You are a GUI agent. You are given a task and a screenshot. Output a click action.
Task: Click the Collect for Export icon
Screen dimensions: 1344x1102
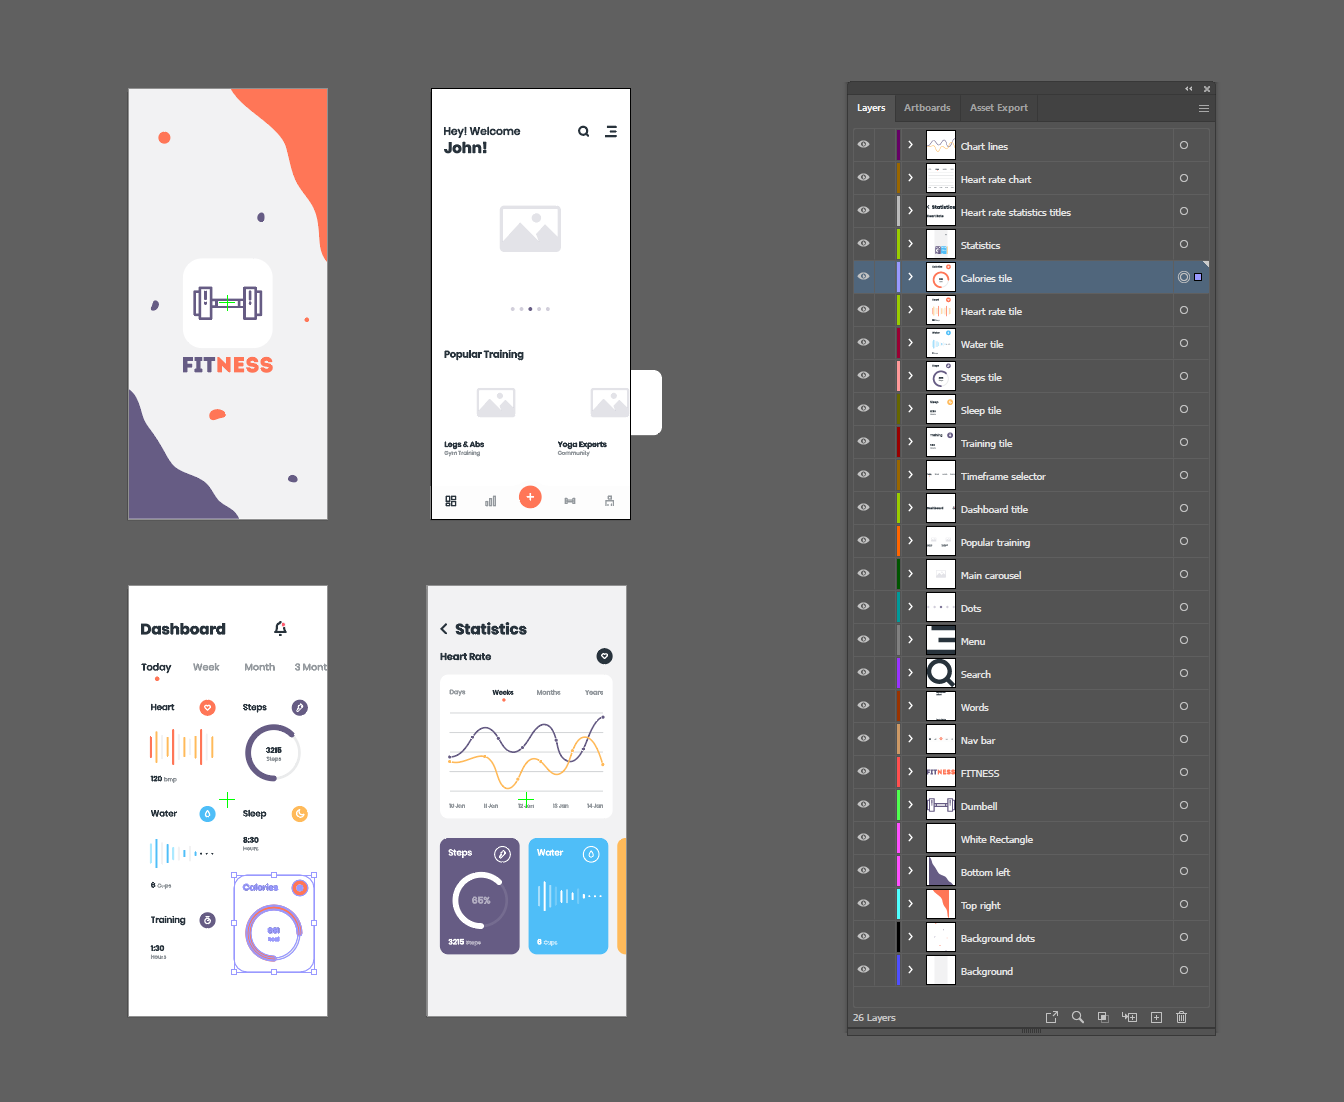pos(1051,1017)
